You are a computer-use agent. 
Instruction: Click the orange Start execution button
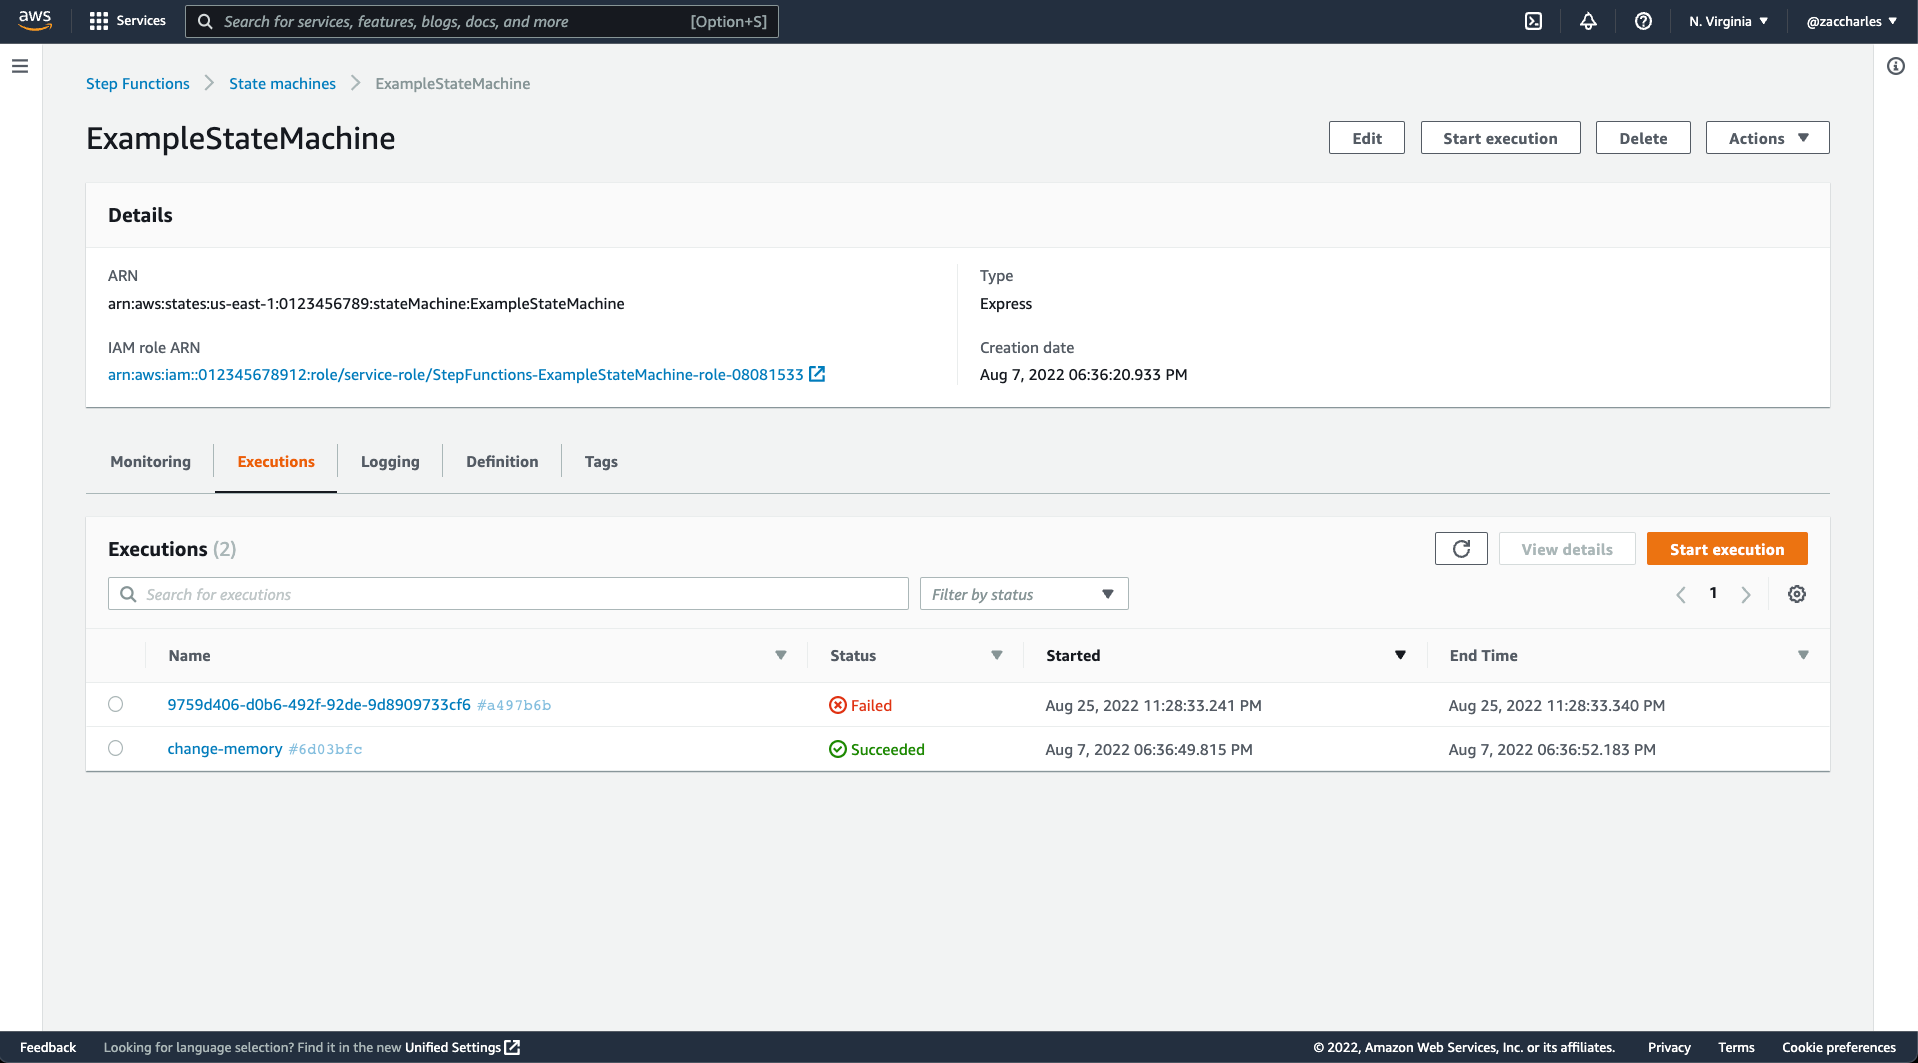click(1727, 549)
